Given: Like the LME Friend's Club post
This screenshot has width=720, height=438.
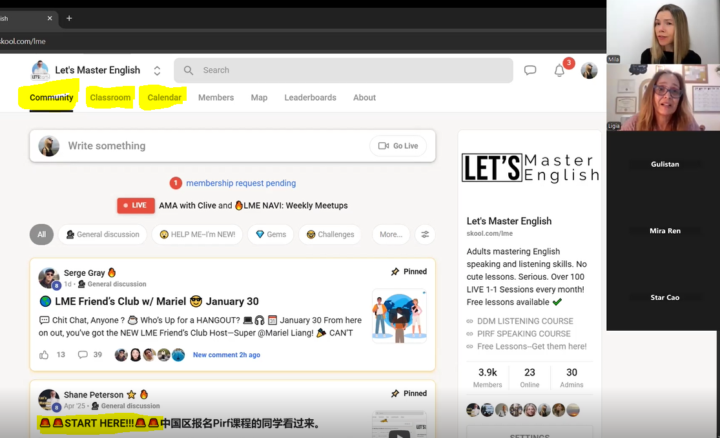Looking at the screenshot, I should coord(44,354).
